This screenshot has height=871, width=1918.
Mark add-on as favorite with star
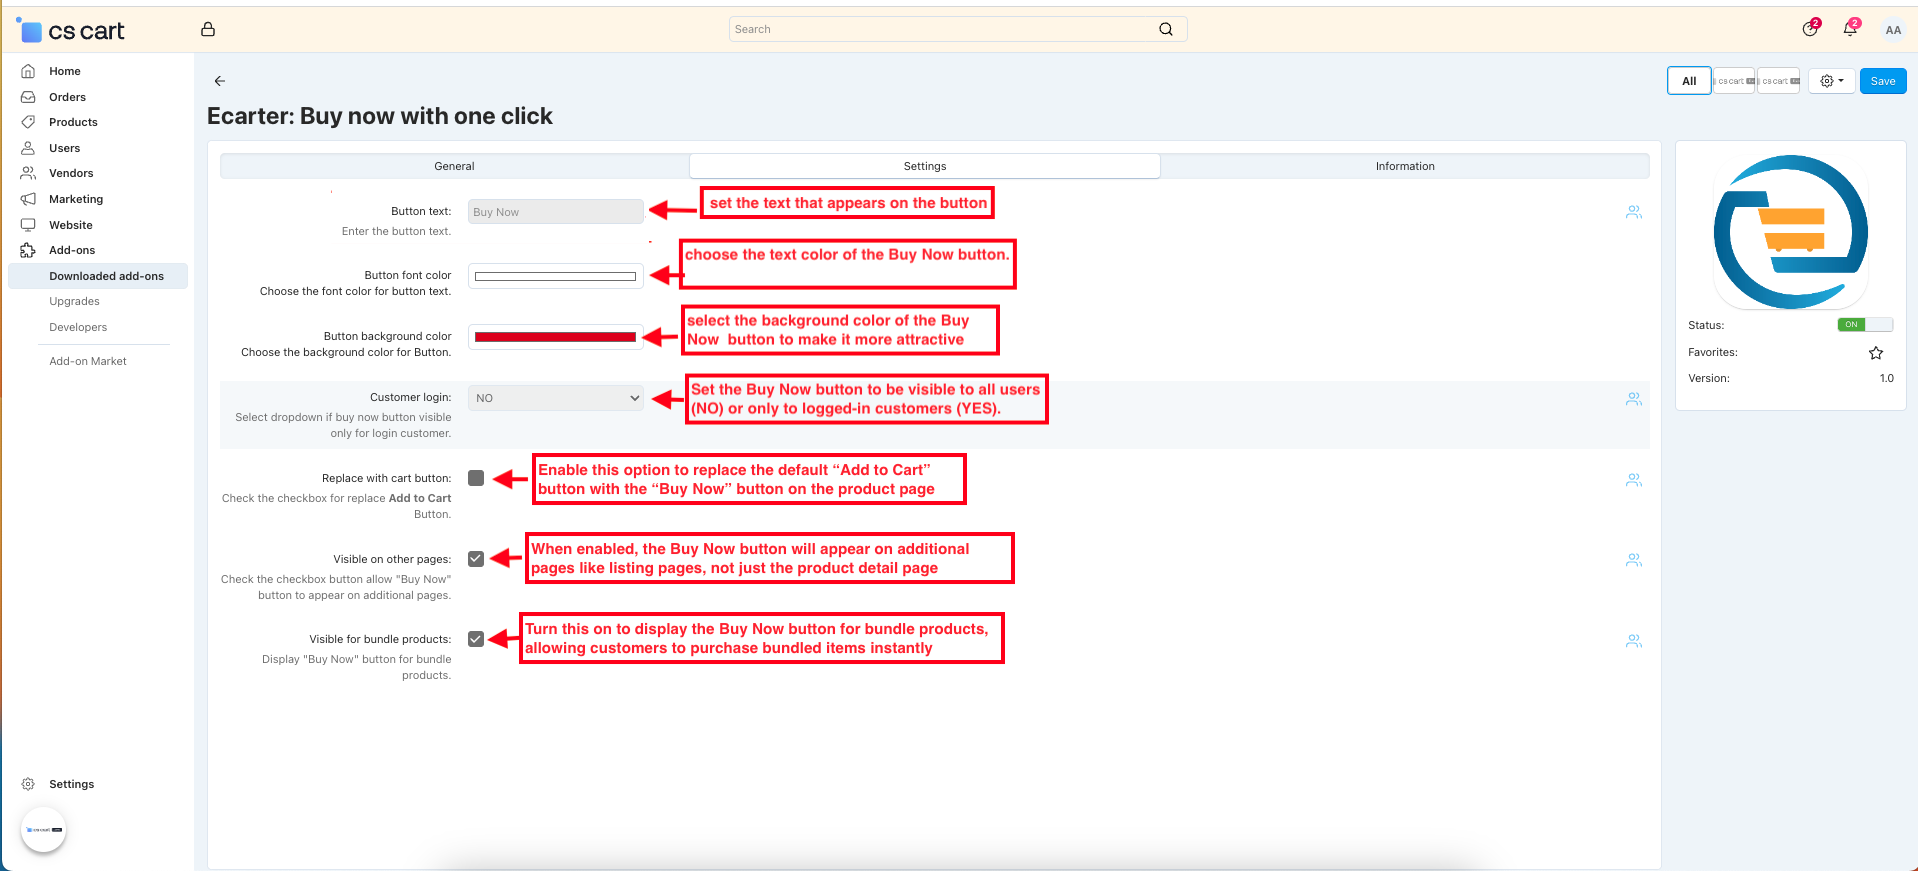1875,353
